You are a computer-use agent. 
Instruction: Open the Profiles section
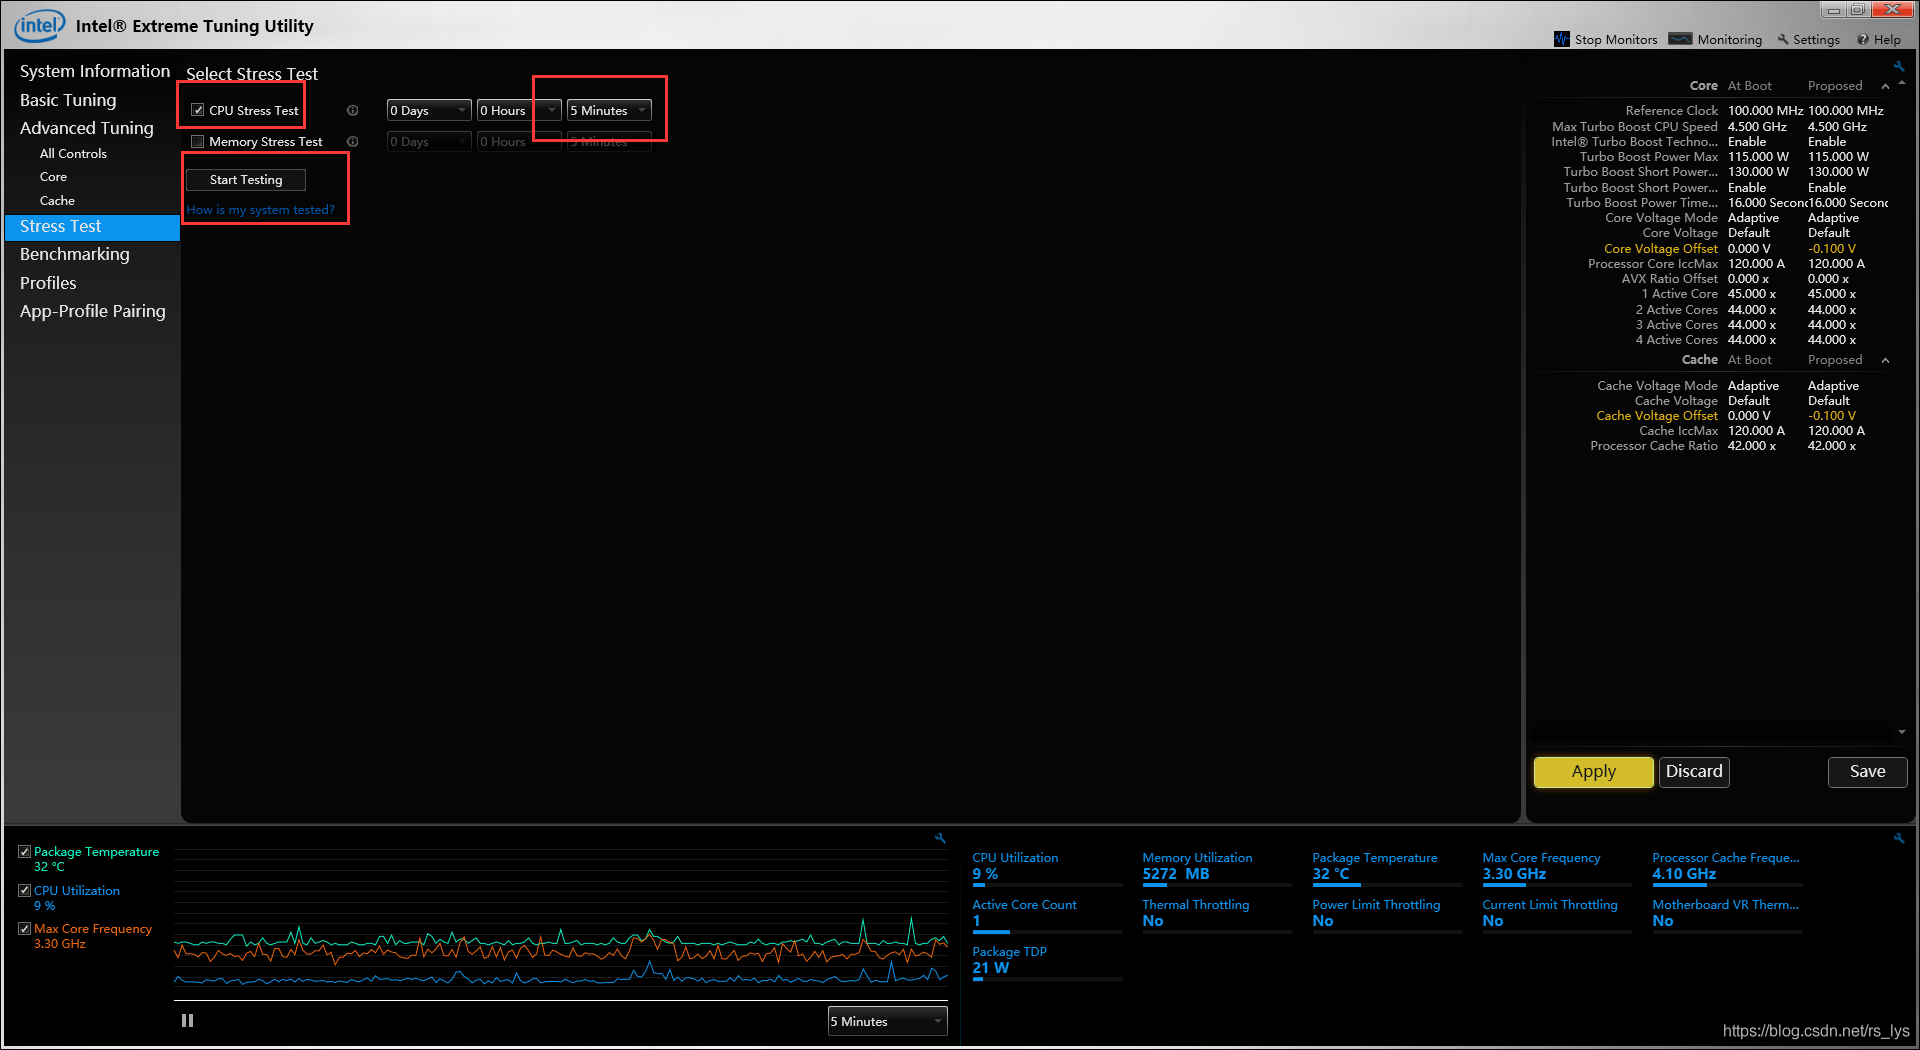(x=48, y=283)
